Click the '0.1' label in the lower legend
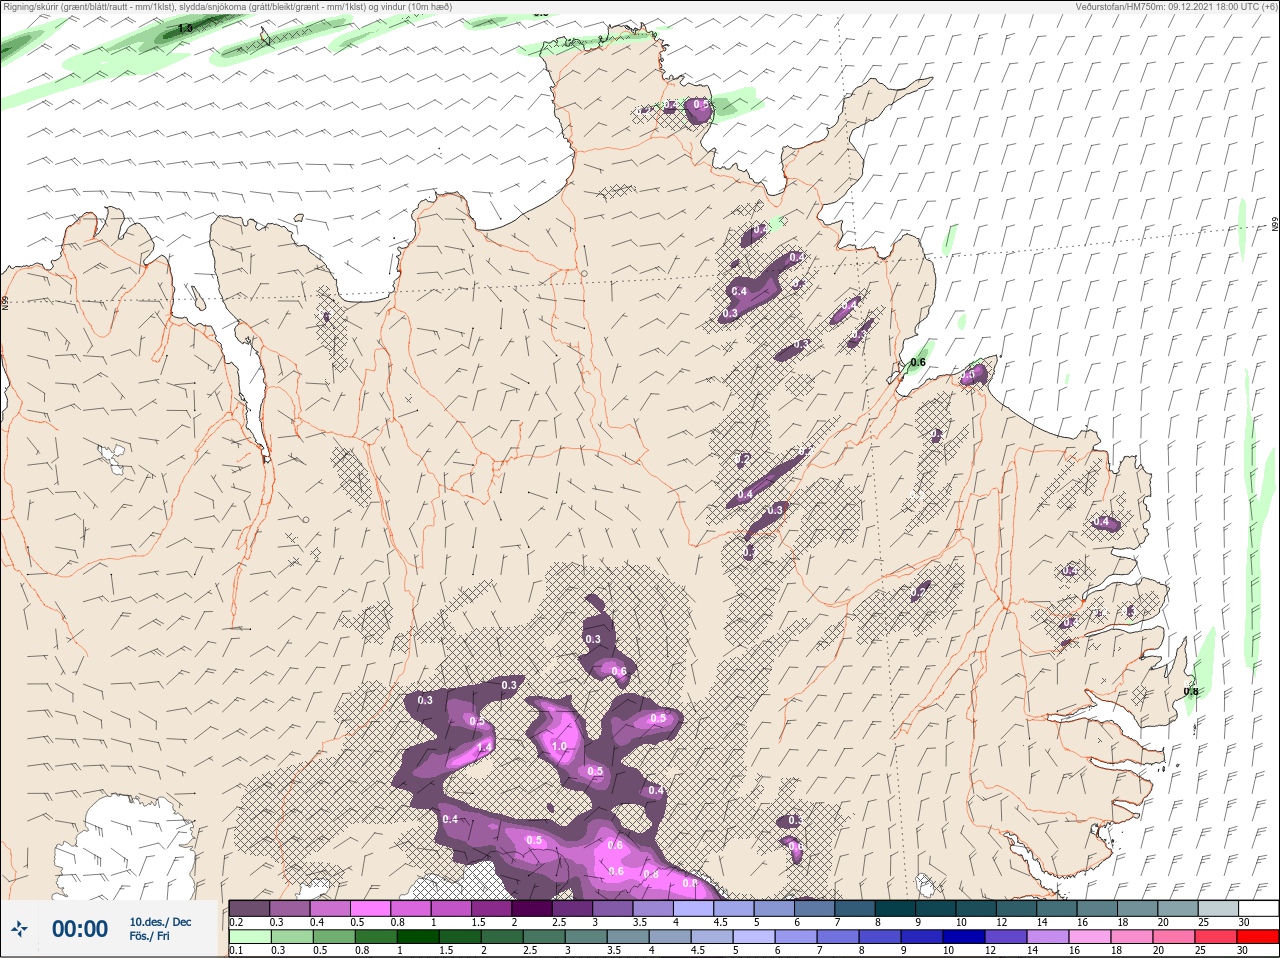Screen dimensions: 1280x958 (x=236, y=951)
